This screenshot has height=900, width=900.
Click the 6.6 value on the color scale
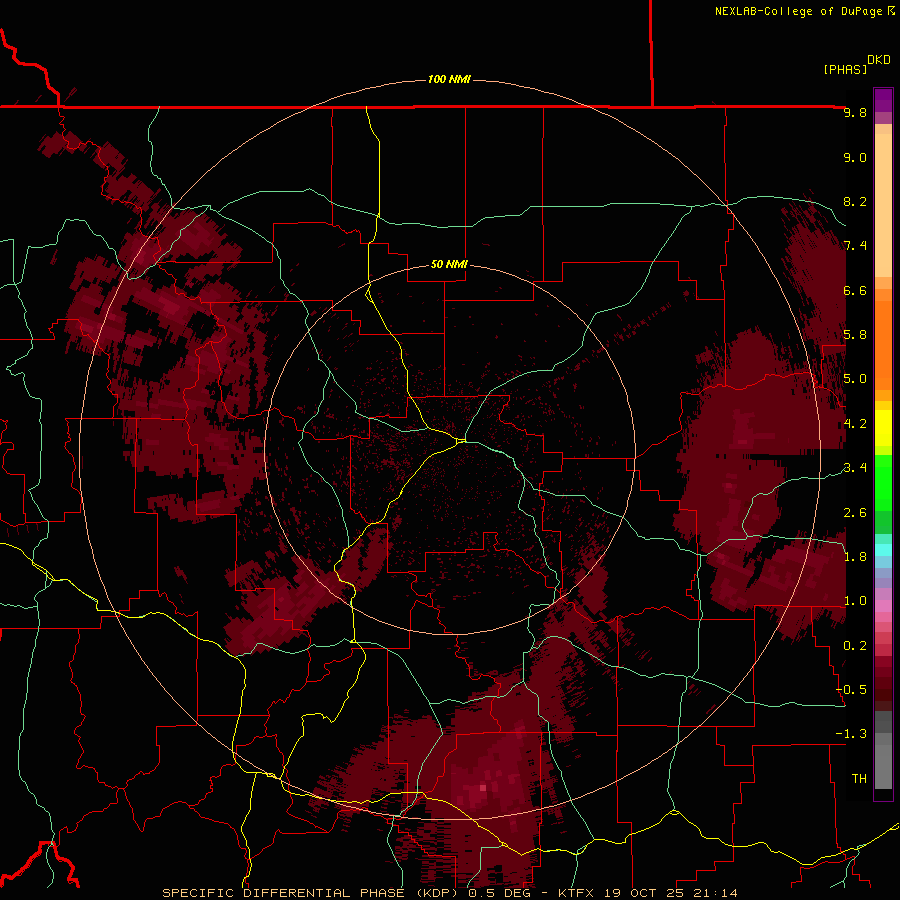(x=855, y=290)
